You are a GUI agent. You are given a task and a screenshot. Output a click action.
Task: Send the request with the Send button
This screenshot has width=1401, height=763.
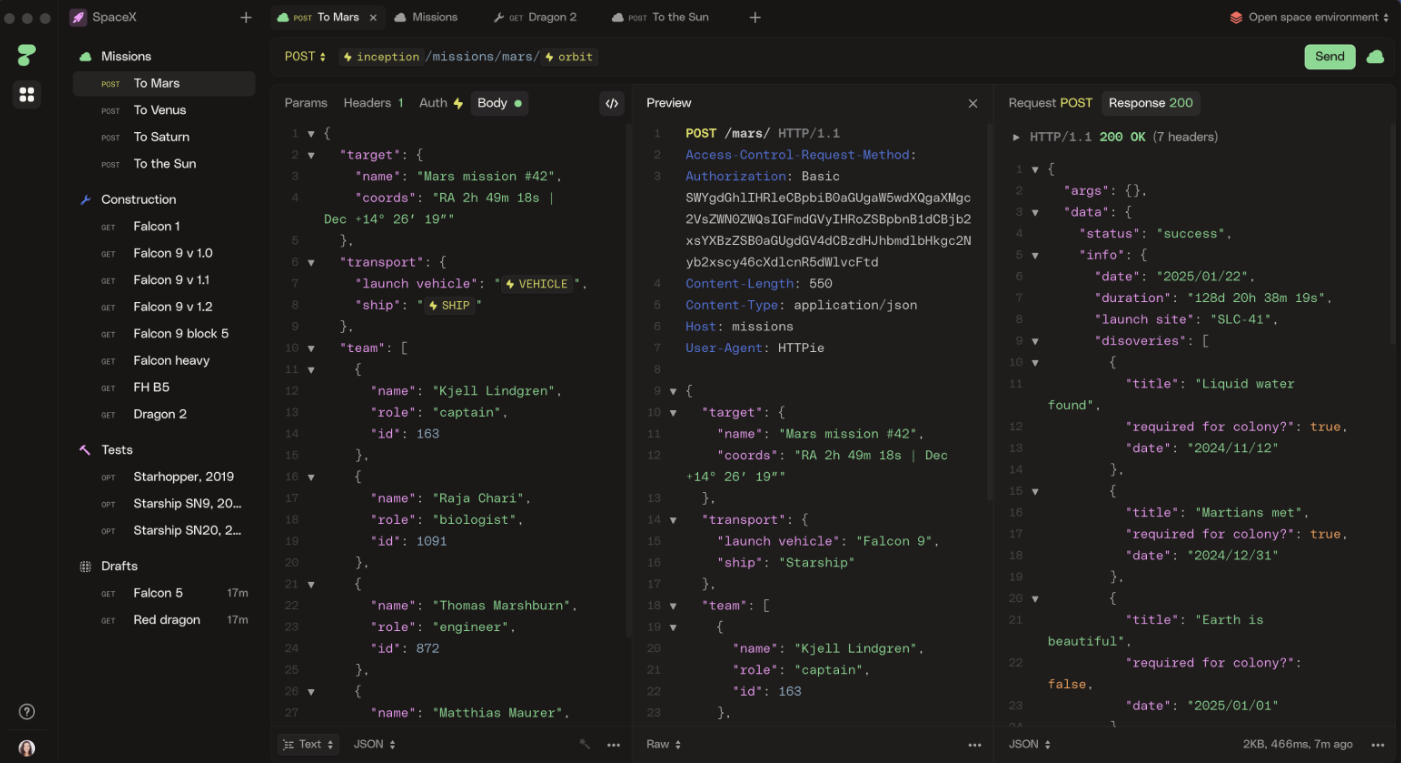click(1330, 57)
